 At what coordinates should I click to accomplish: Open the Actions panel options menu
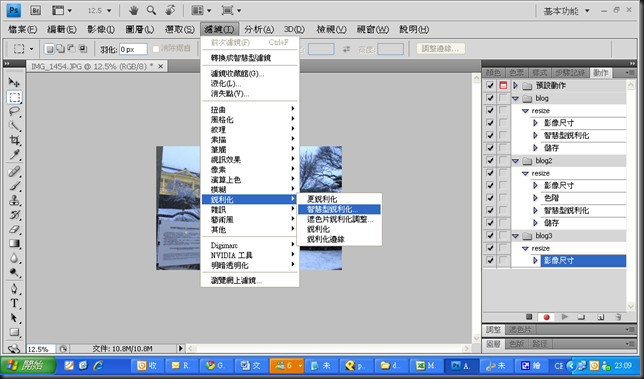coord(630,73)
